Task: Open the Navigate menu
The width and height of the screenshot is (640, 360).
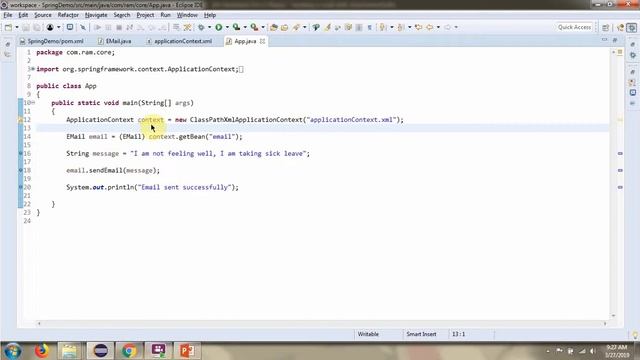Action: (x=96, y=15)
